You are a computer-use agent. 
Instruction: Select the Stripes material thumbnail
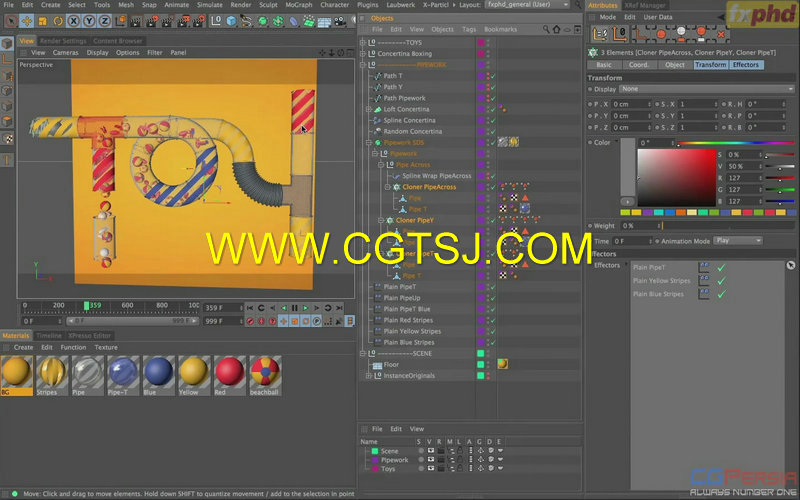point(52,376)
